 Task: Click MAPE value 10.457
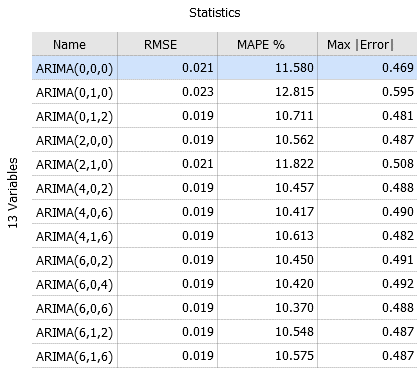(x=294, y=188)
